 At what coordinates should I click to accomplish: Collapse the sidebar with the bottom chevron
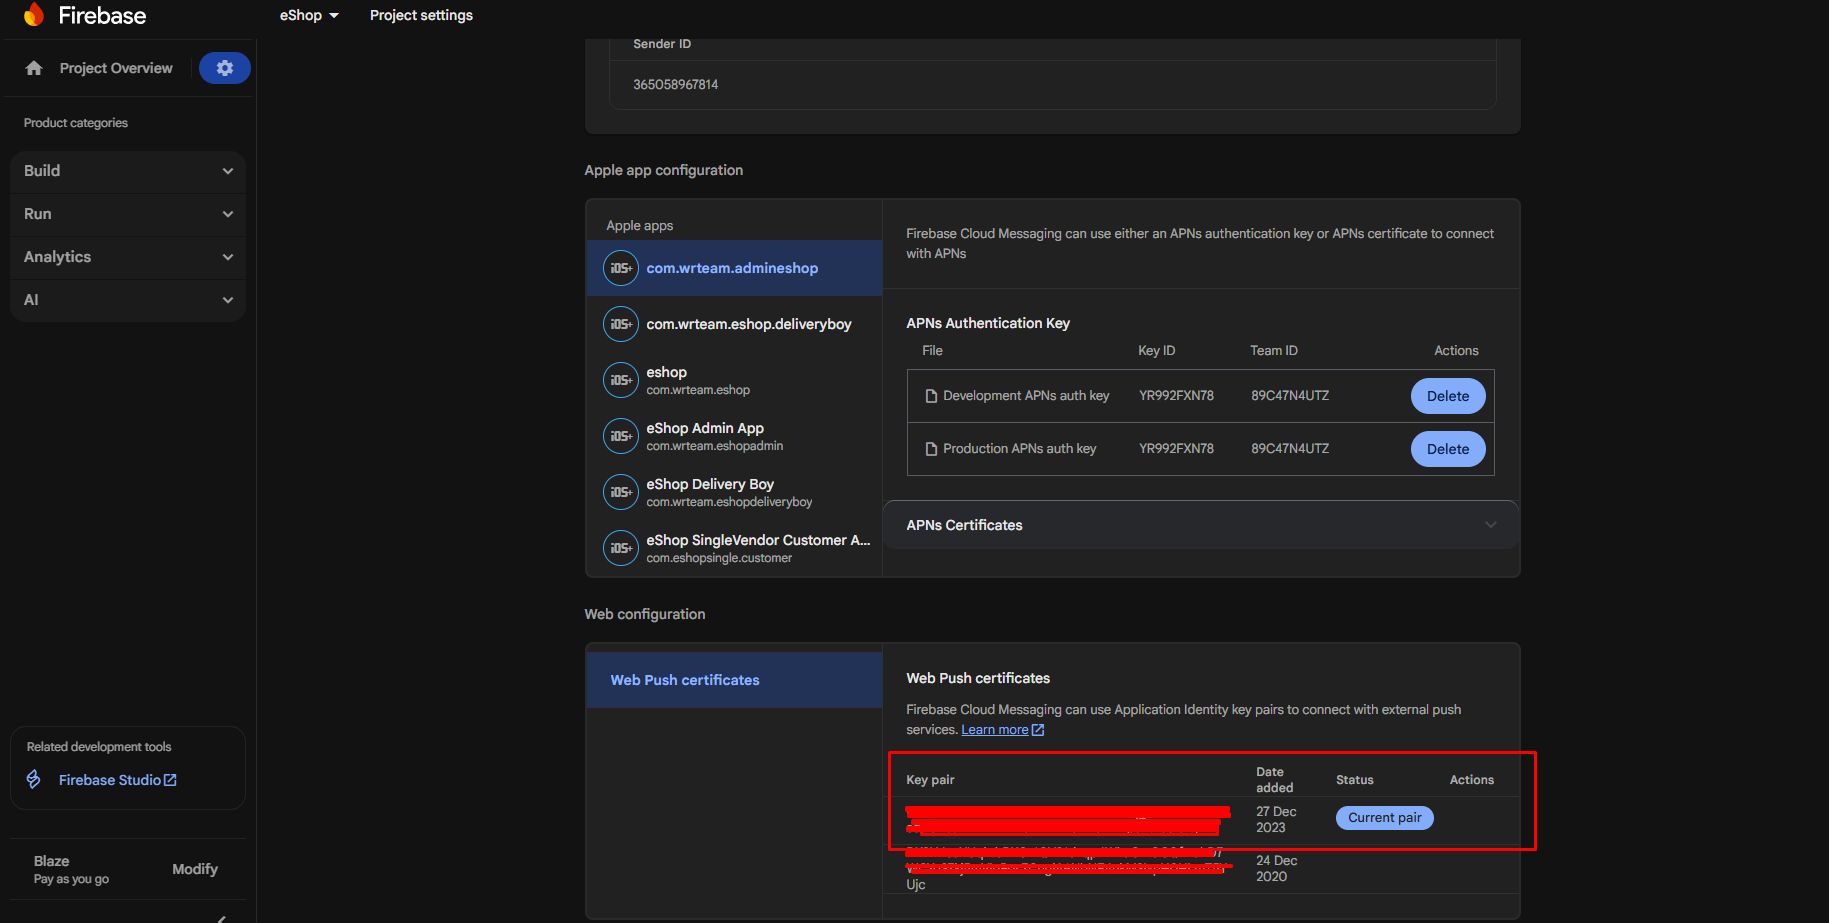click(x=221, y=918)
